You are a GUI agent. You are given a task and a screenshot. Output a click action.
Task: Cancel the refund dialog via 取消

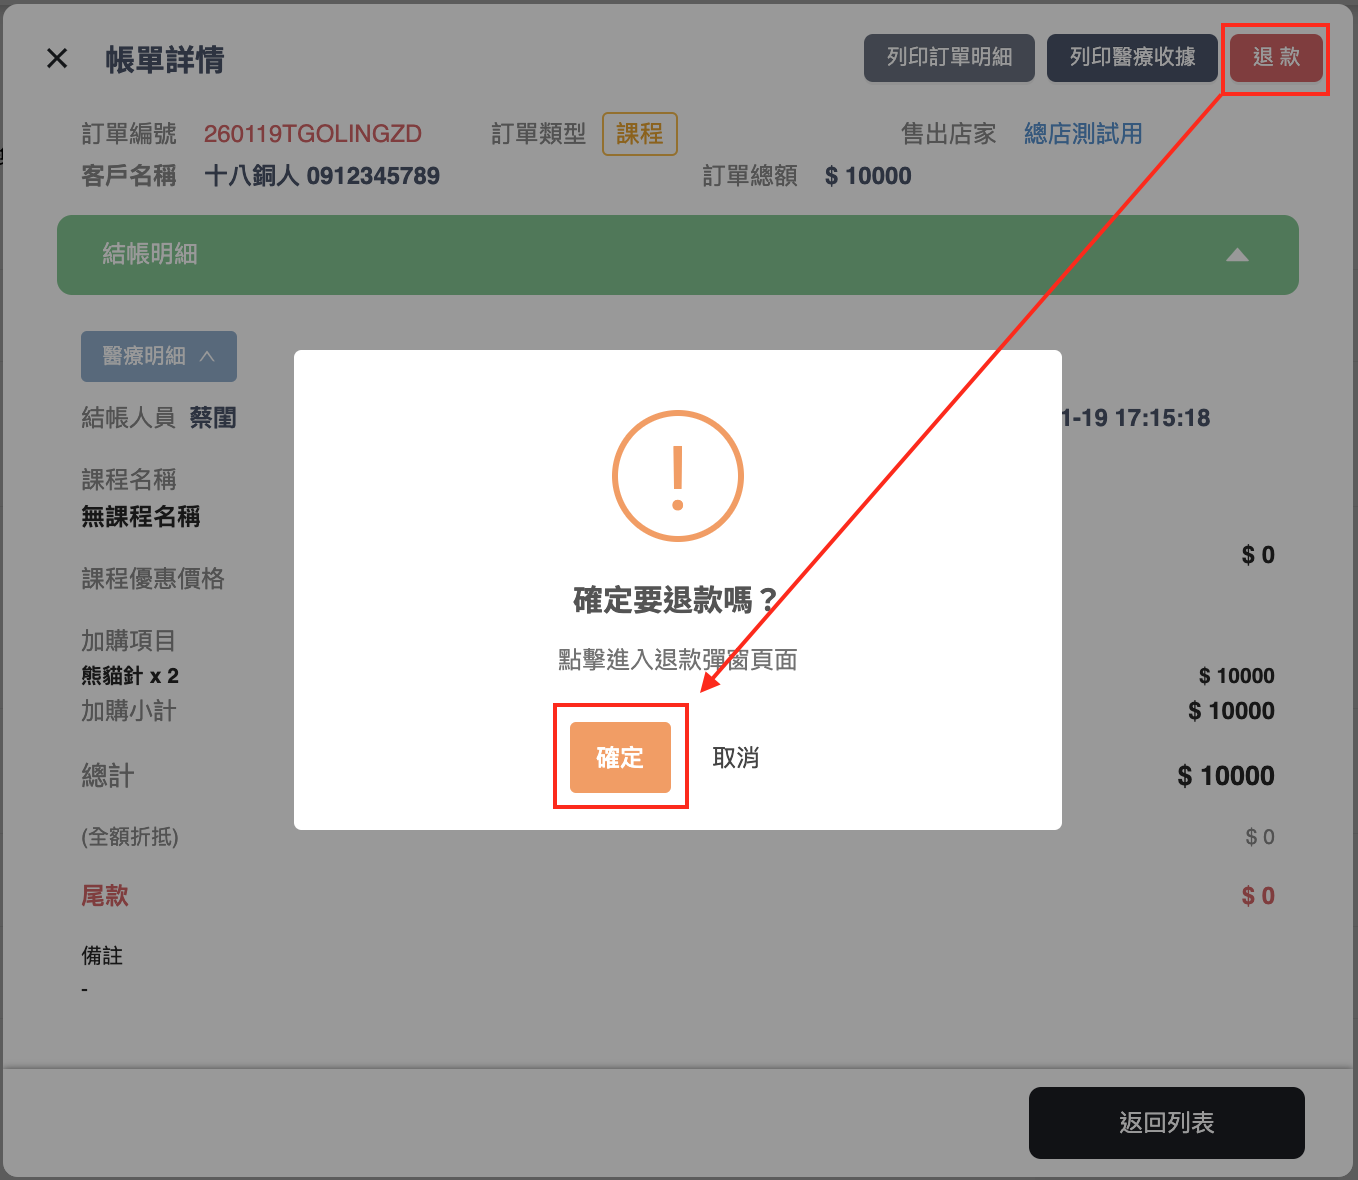coord(735,758)
